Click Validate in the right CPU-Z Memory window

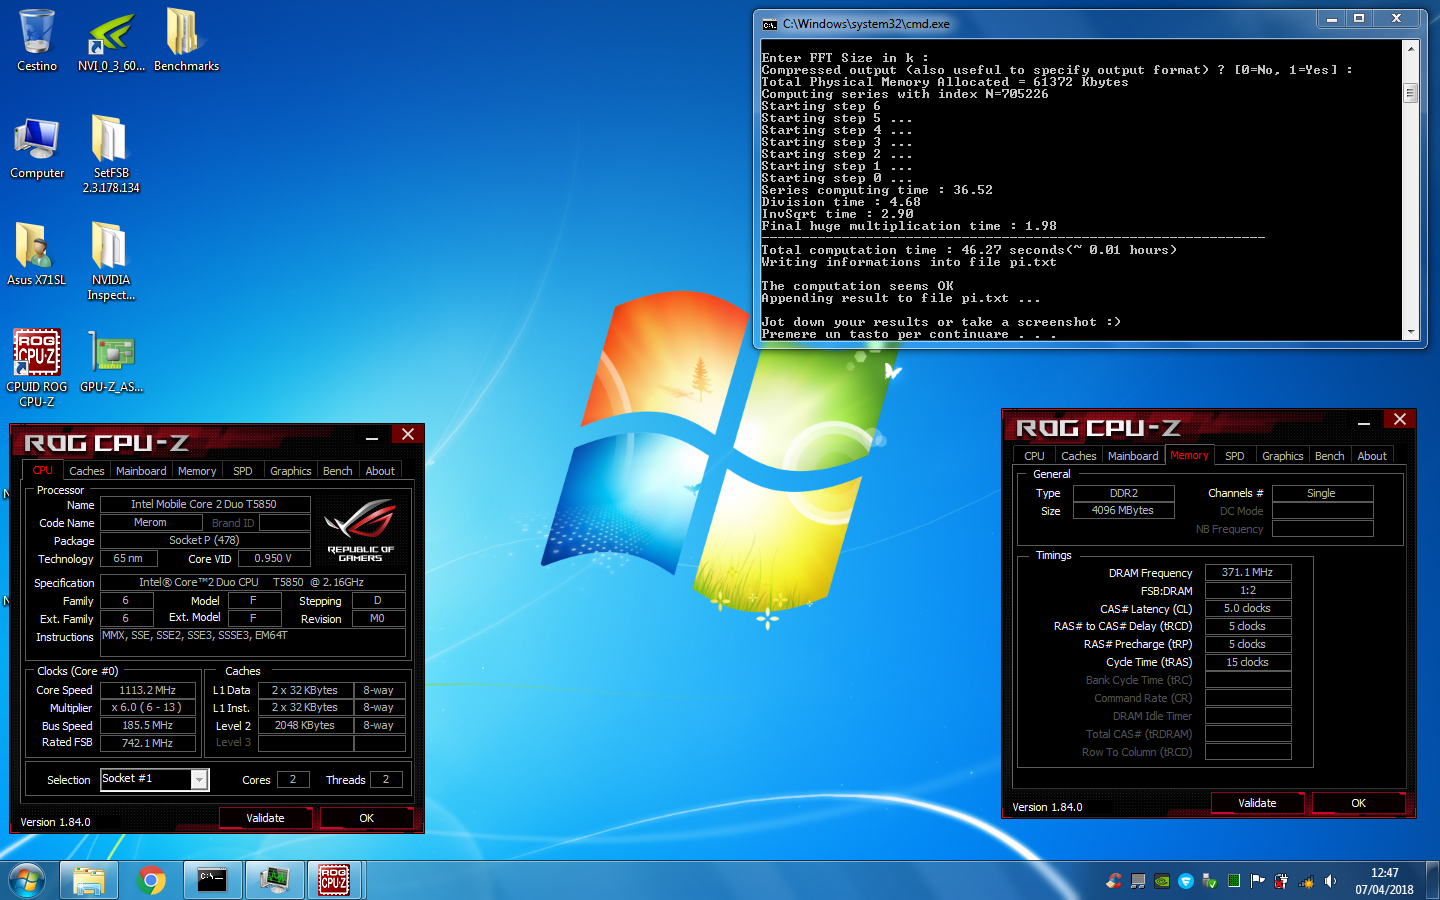tap(1258, 803)
